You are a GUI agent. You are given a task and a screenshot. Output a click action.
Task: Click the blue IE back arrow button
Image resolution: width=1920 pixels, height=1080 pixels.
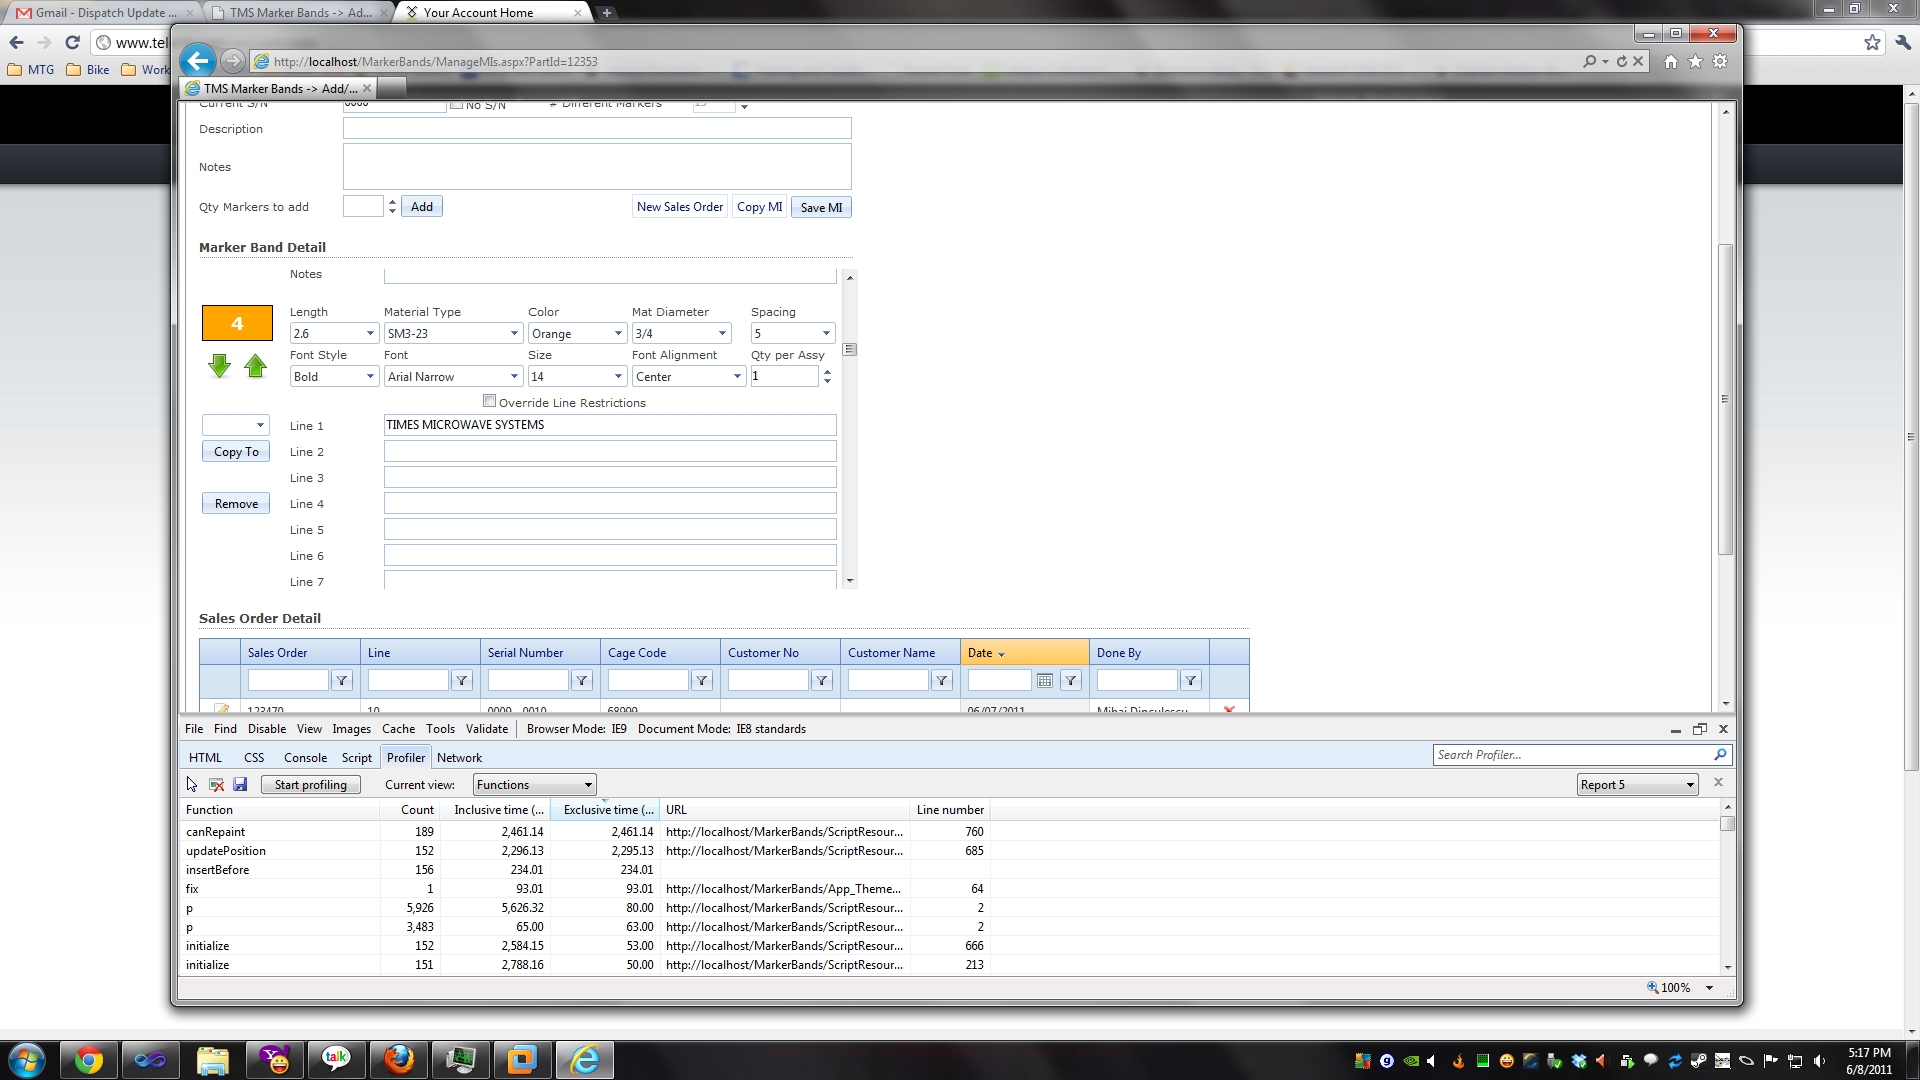pos(198,61)
